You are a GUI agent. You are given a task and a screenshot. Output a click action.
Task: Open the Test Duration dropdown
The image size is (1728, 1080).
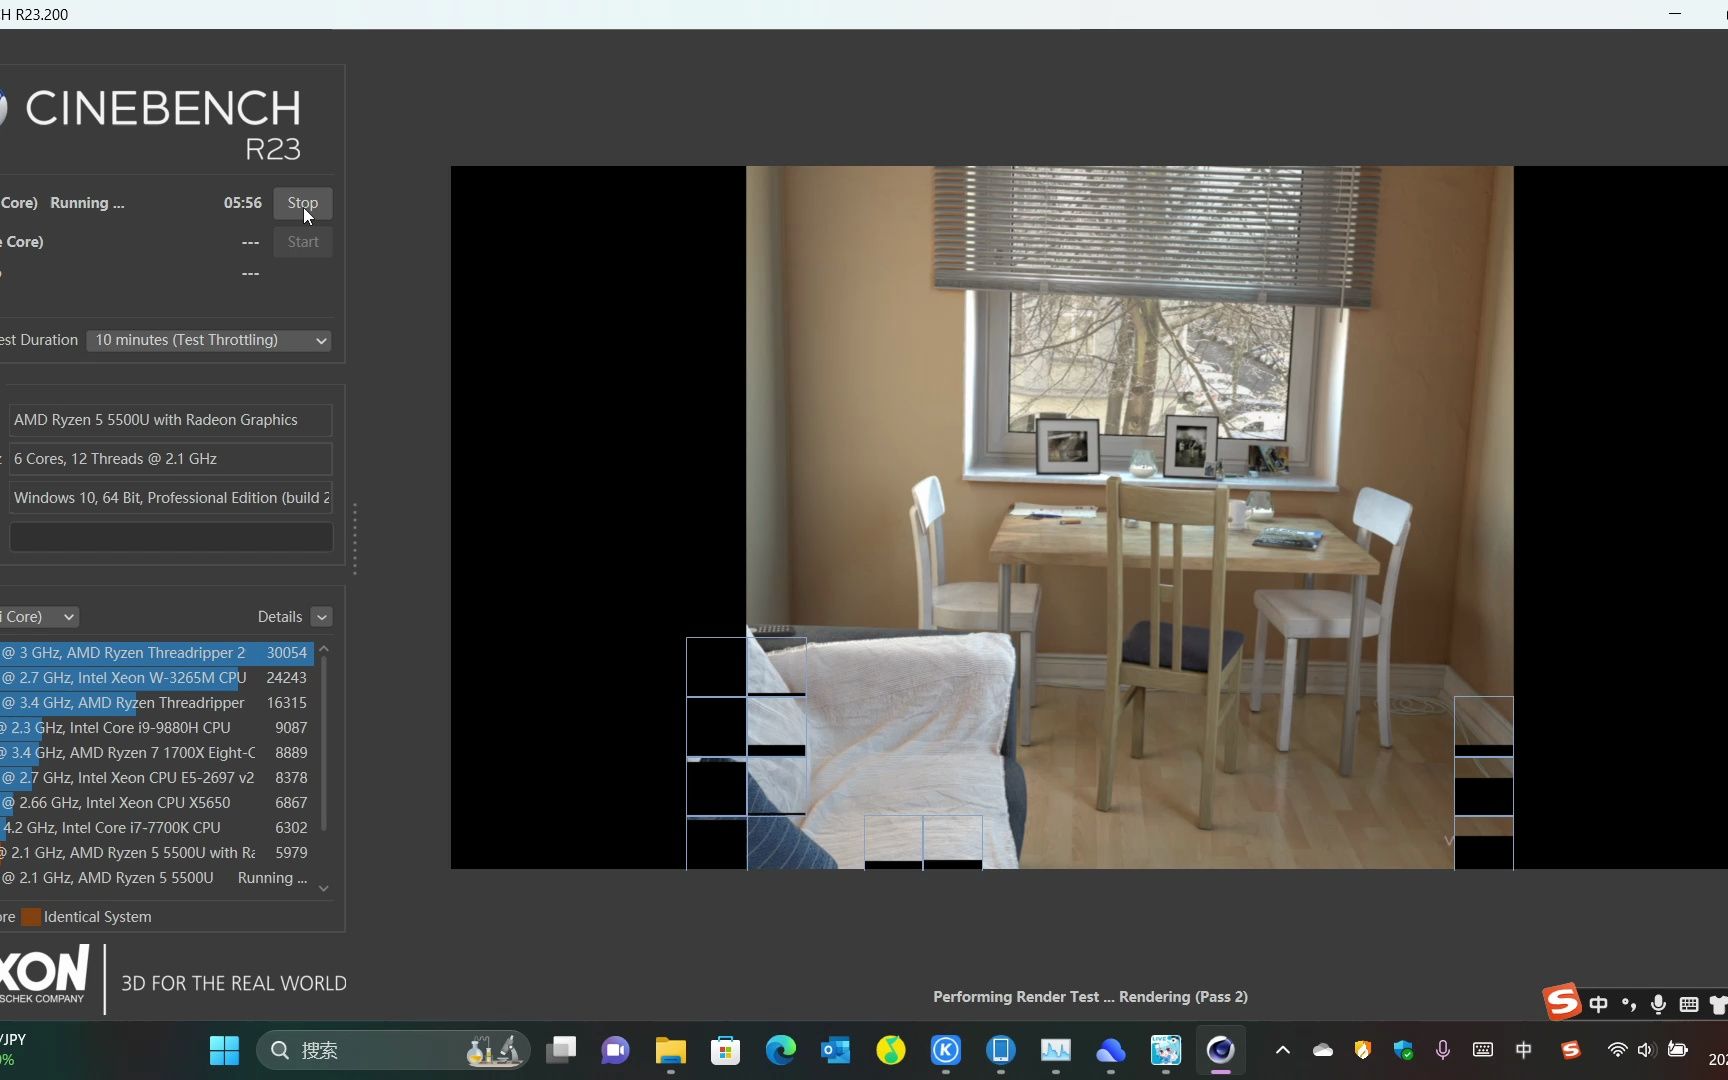pyautogui.click(x=208, y=340)
